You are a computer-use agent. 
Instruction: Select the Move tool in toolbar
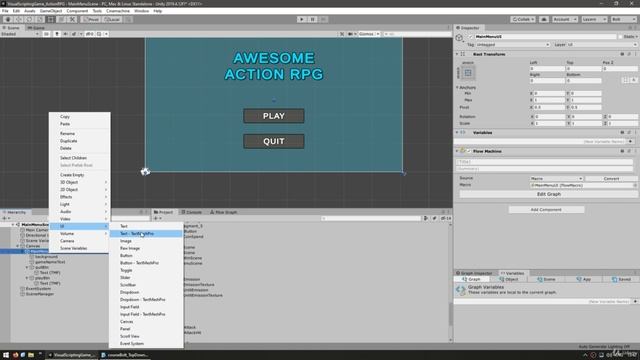[x=18, y=19]
